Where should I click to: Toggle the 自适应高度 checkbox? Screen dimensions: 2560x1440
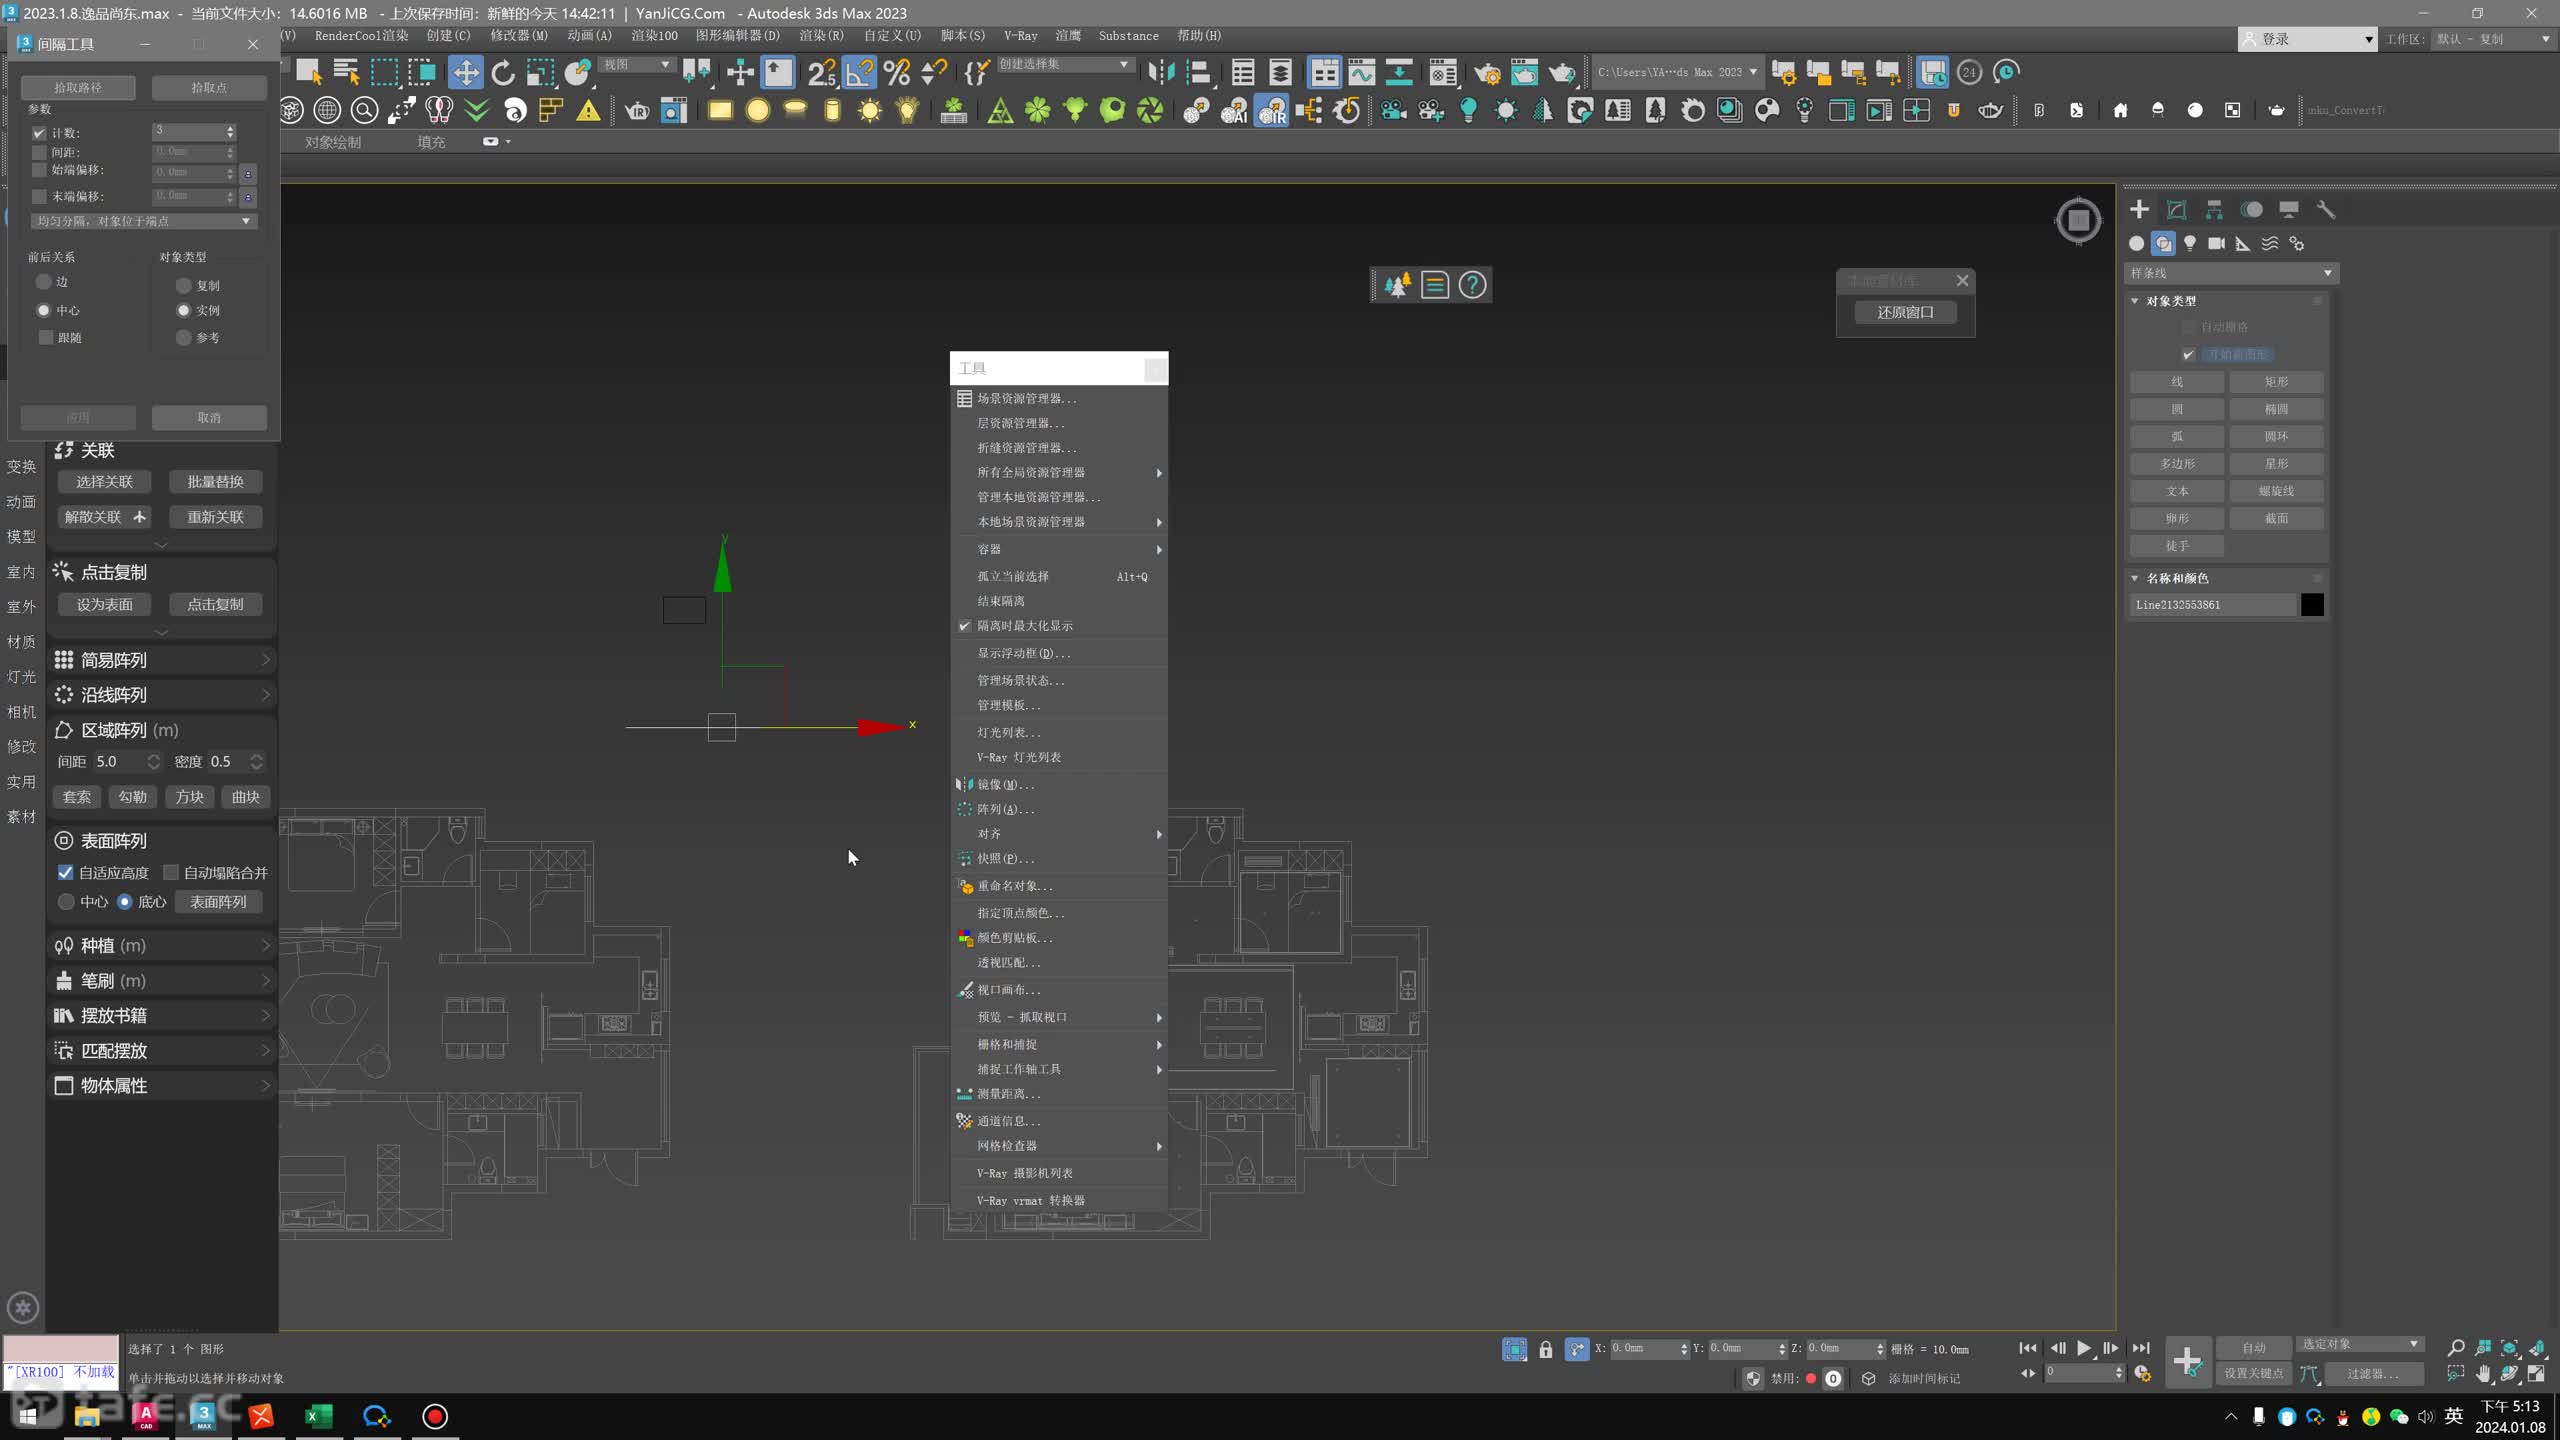(x=65, y=872)
